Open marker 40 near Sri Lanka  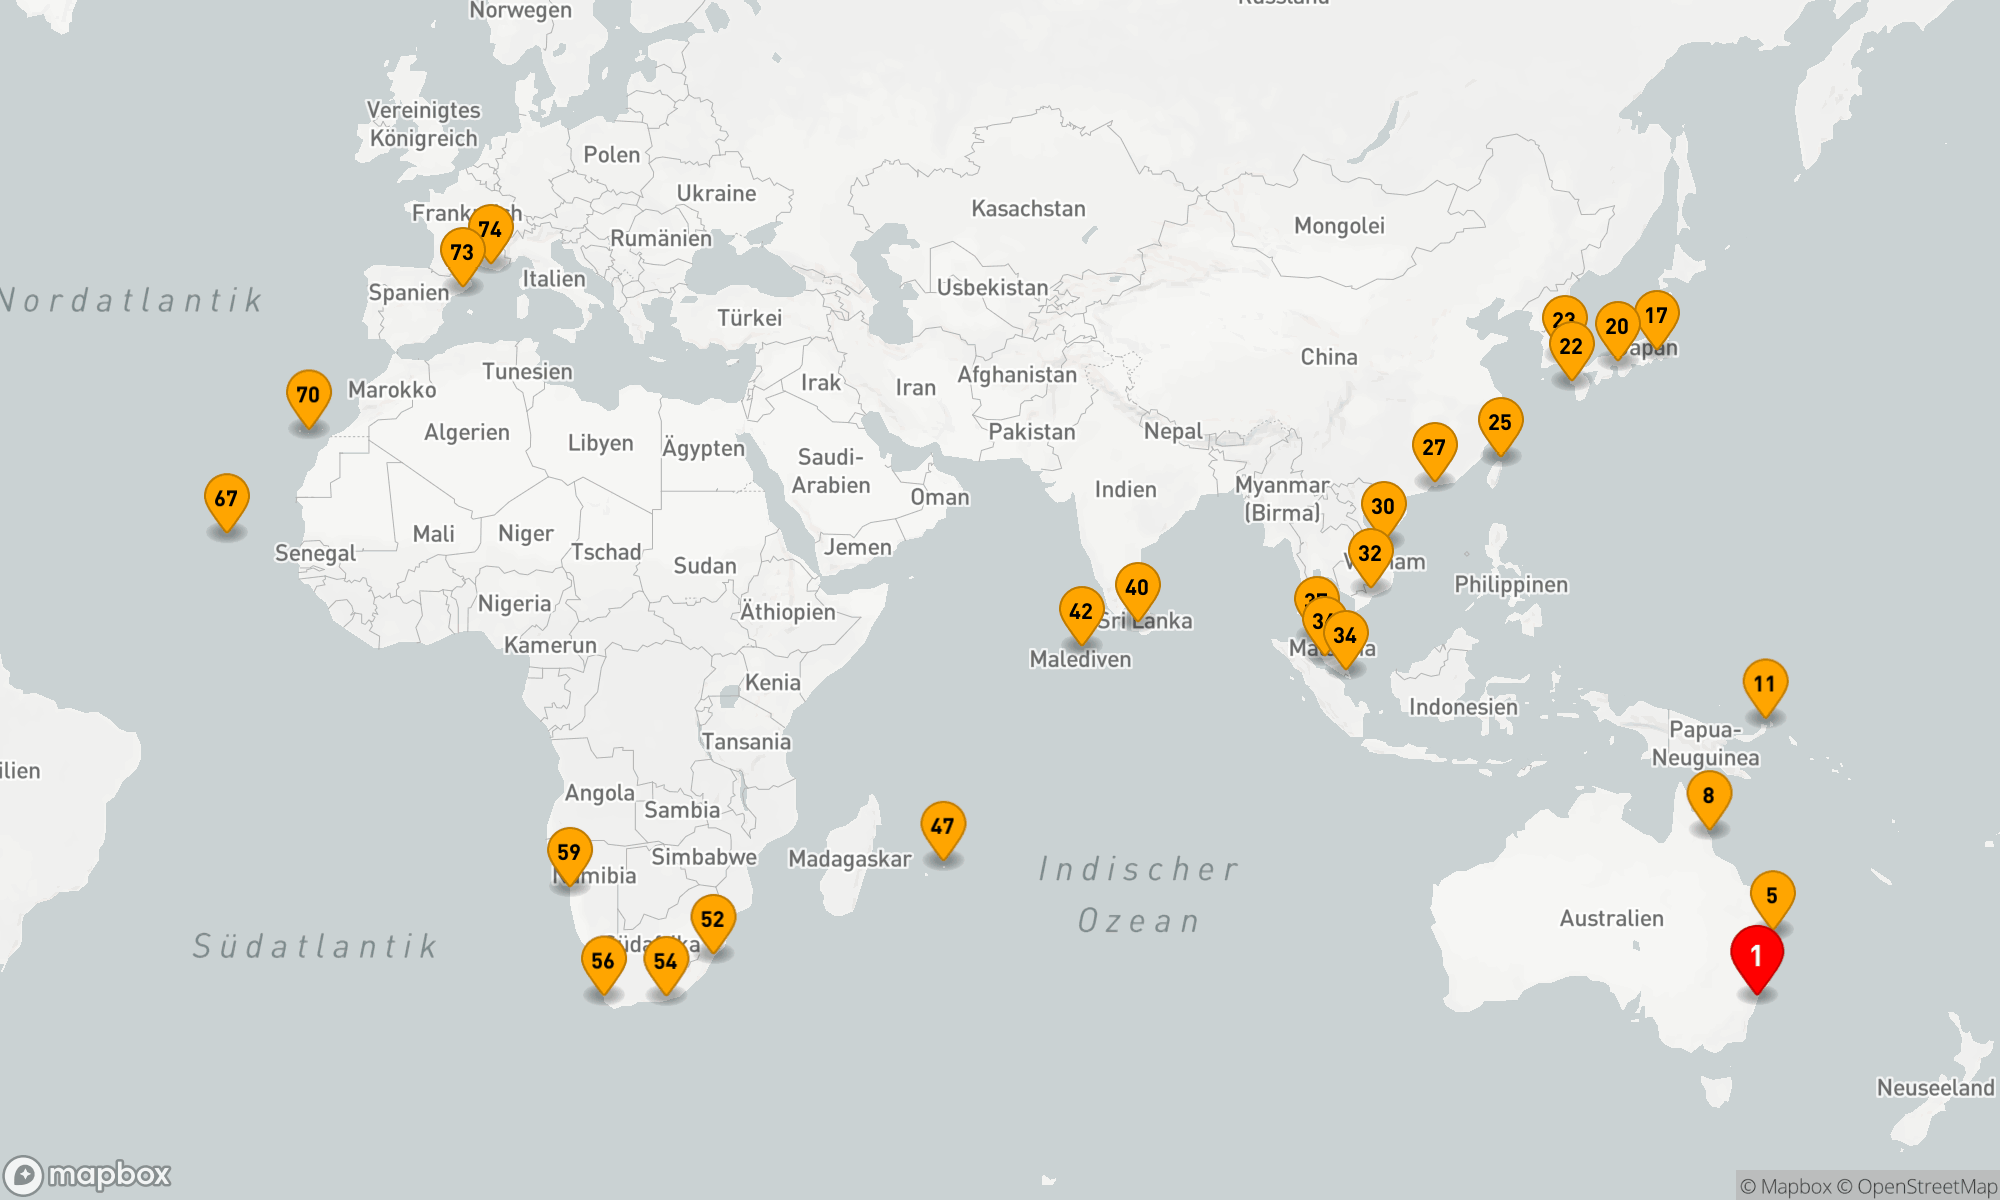(1137, 588)
